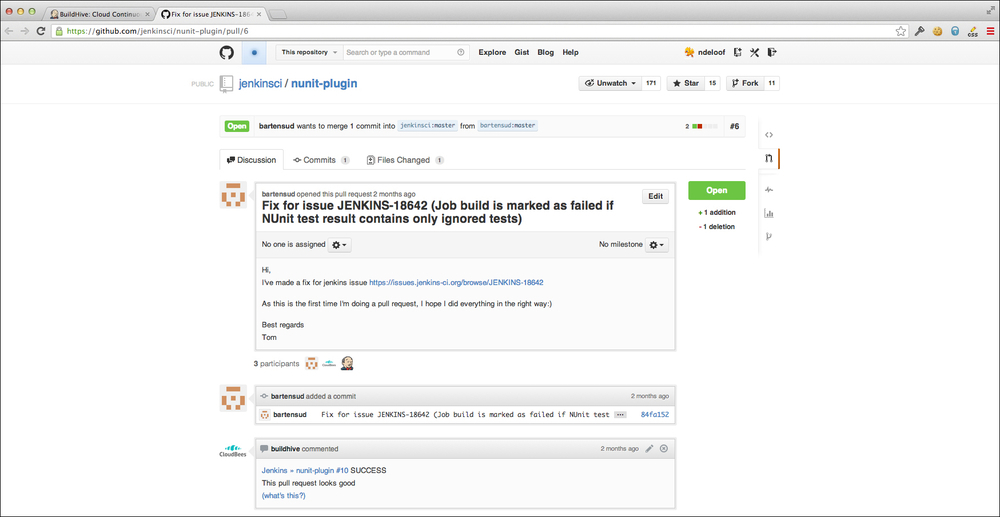
Task: Open the Graphs icon in the sidebar
Action: pos(768,213)
